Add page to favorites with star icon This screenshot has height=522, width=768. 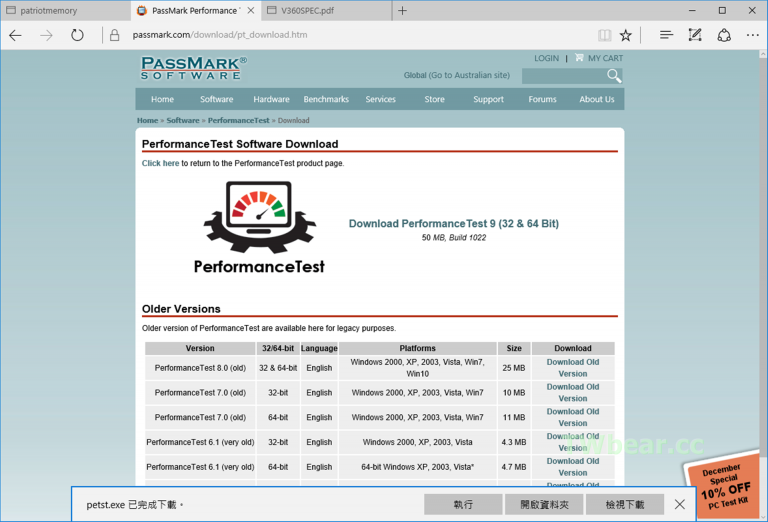(x=626, y=35)
